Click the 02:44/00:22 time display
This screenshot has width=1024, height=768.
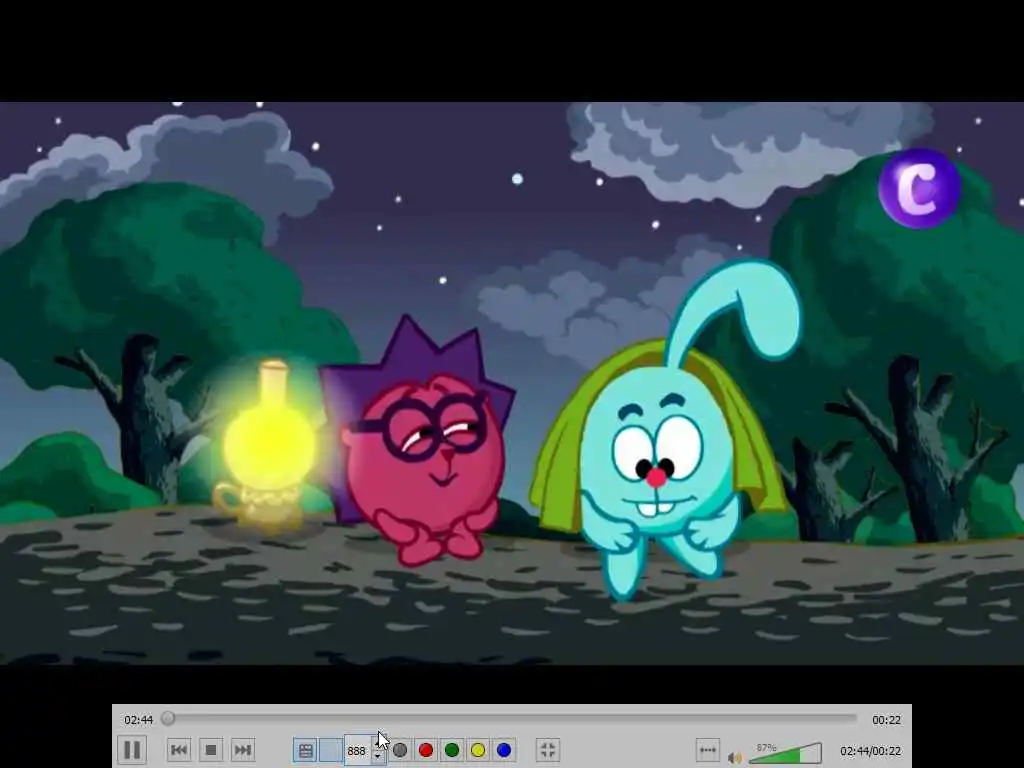point(871,751)
